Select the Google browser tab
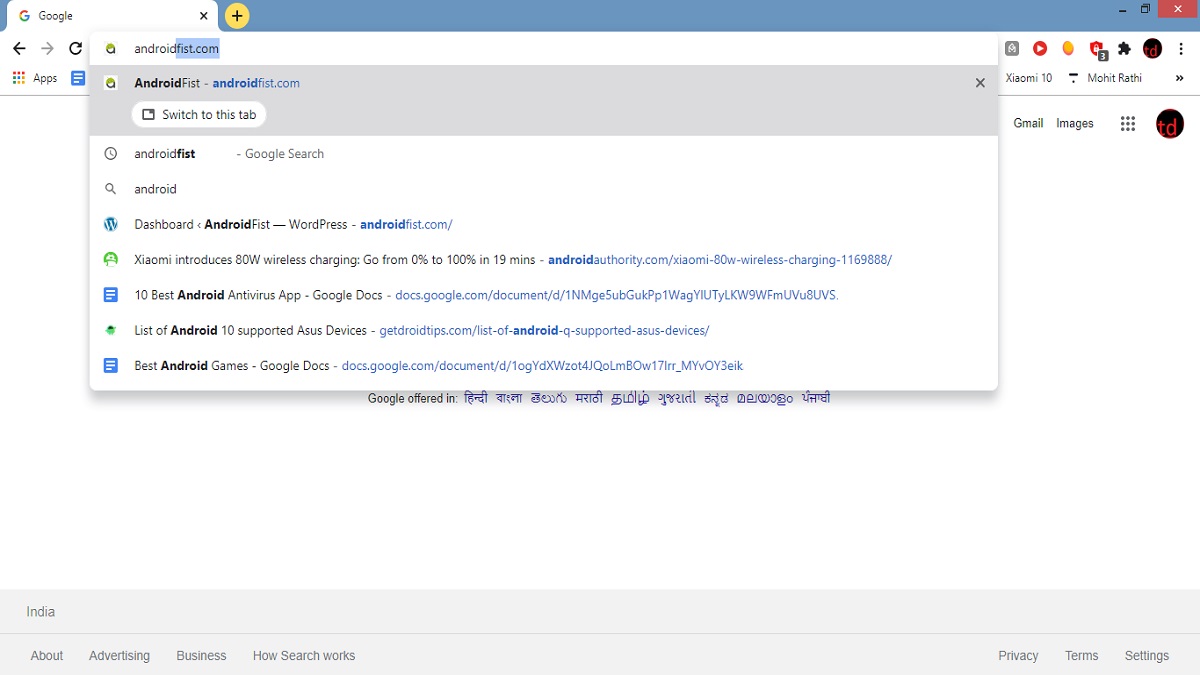Viewport: 1200px width, 675px height. 110,16
